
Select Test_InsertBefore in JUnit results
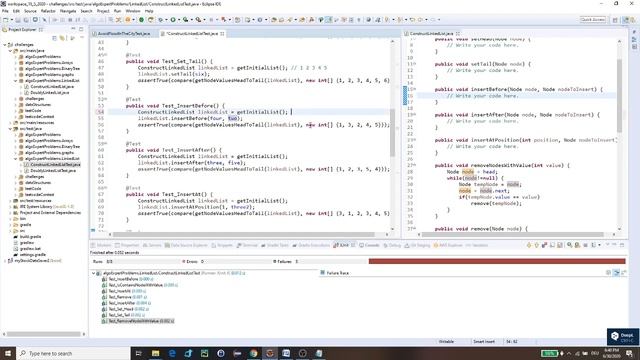tap(127, 279)
